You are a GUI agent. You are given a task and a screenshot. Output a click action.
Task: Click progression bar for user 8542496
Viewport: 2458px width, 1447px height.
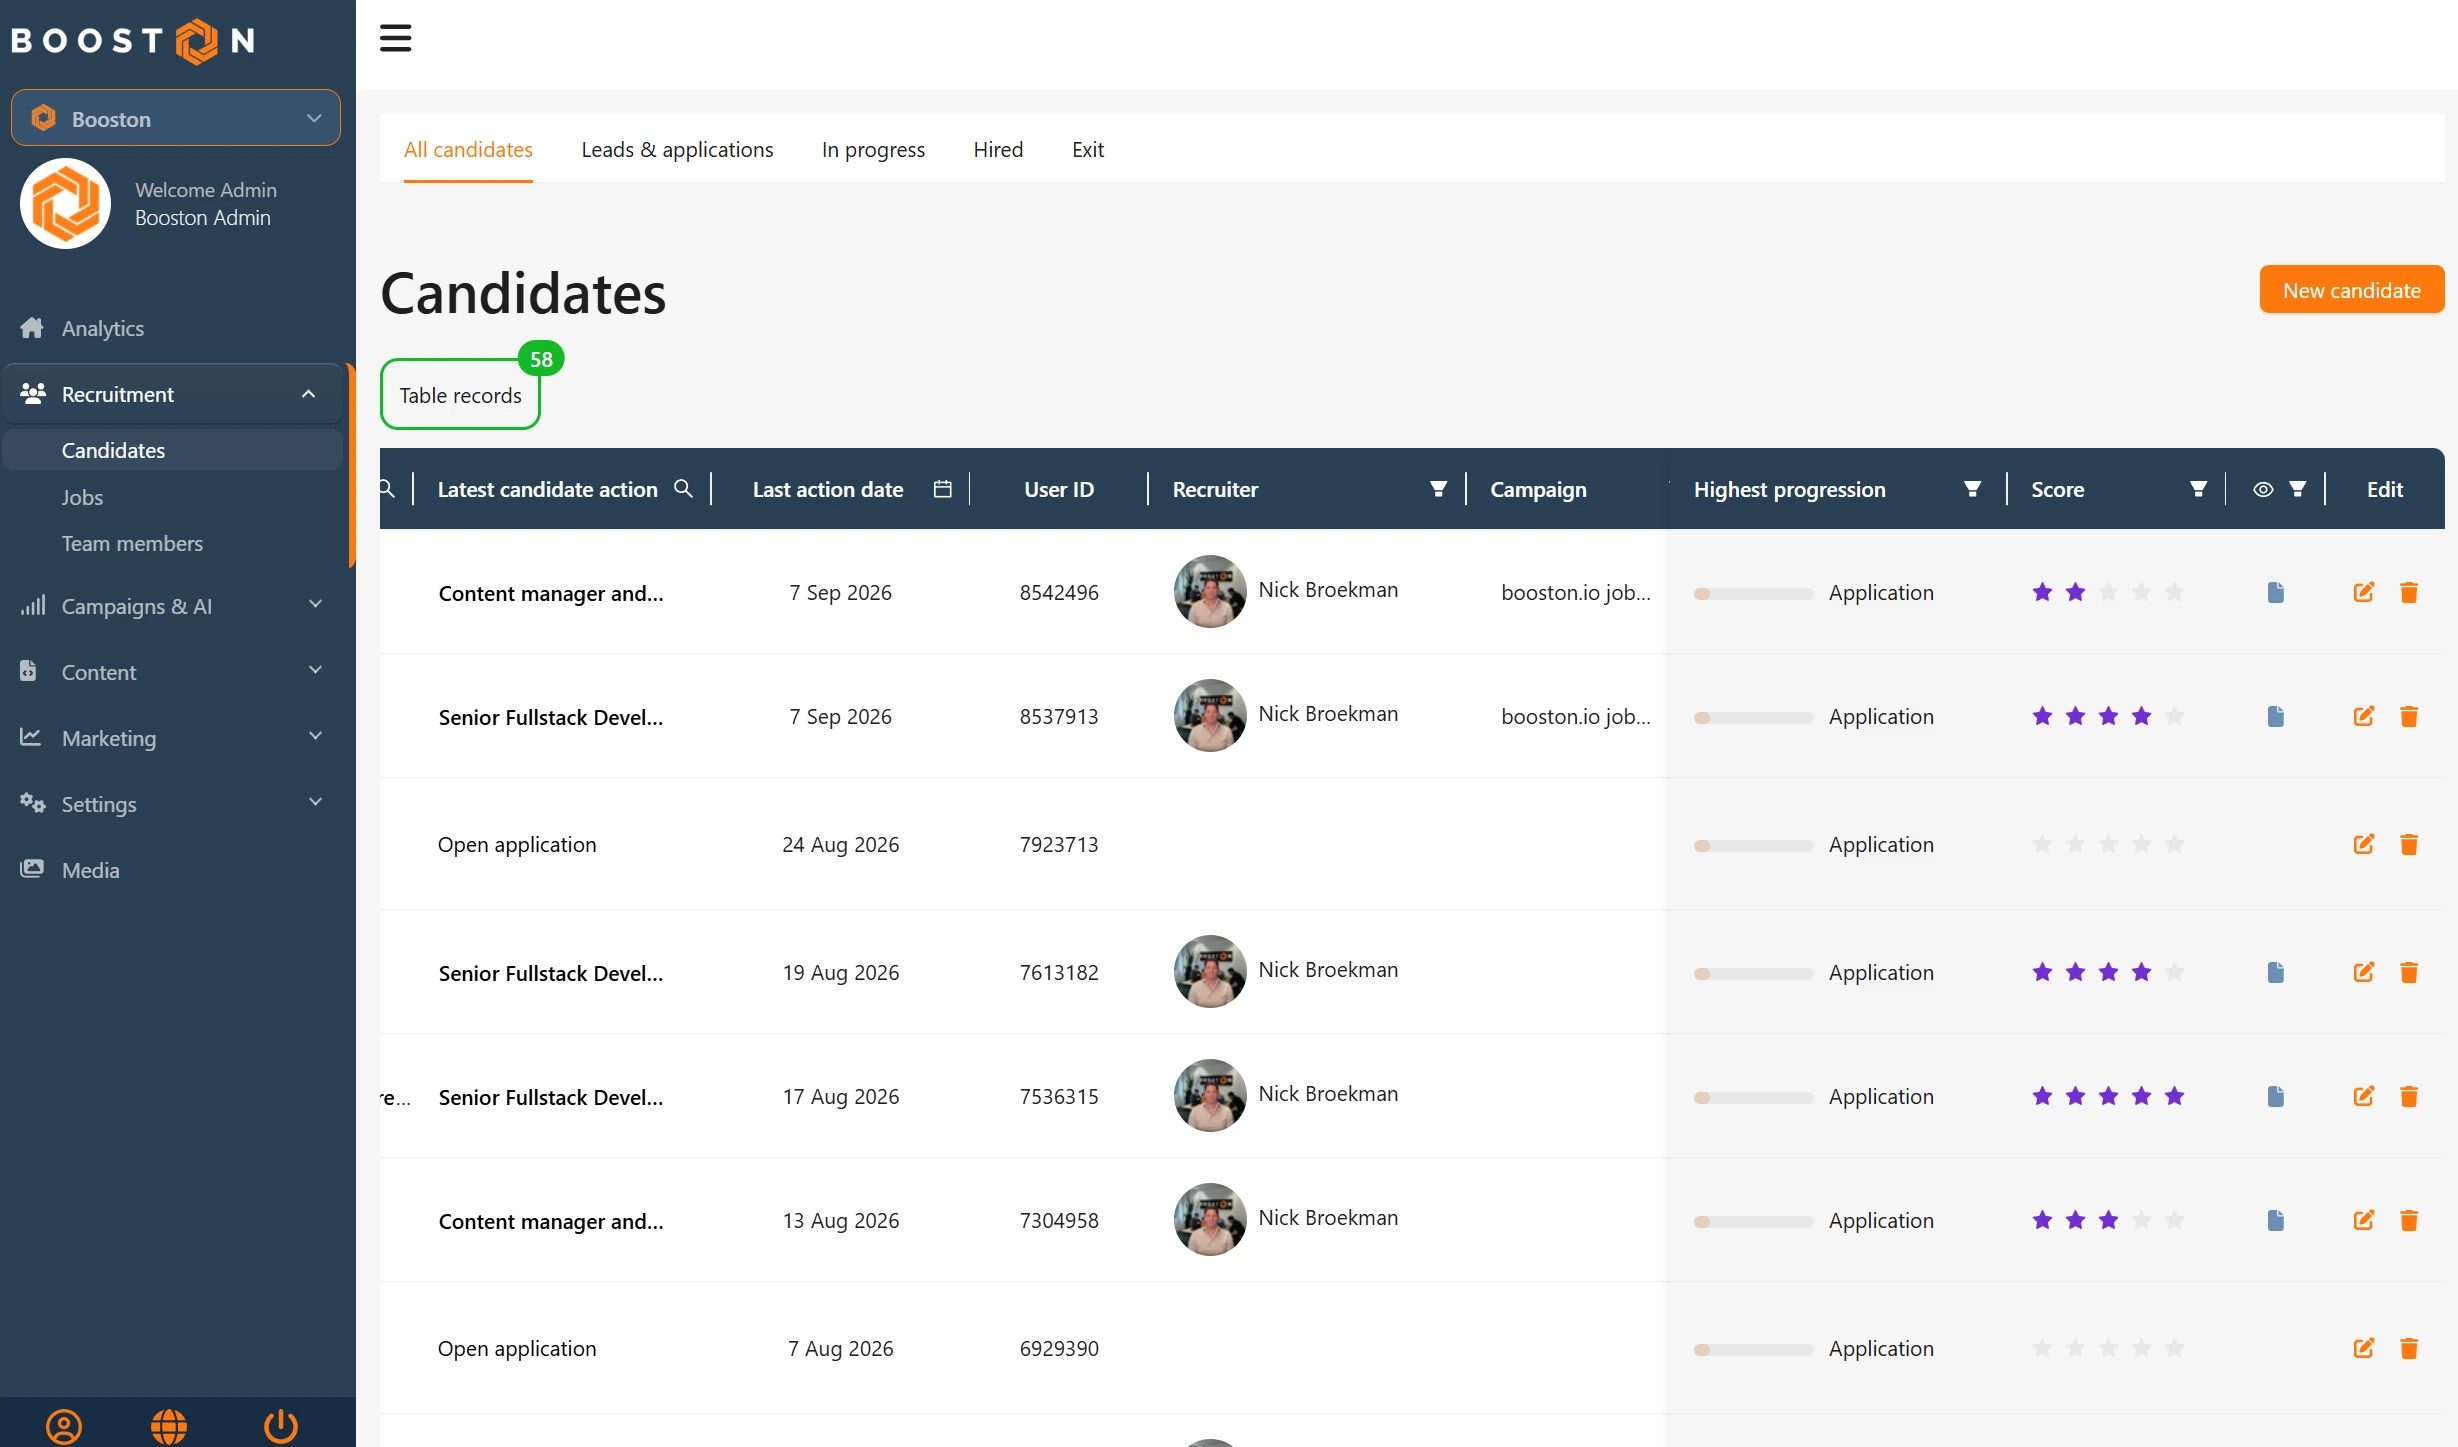click(x=1753, y=593)
